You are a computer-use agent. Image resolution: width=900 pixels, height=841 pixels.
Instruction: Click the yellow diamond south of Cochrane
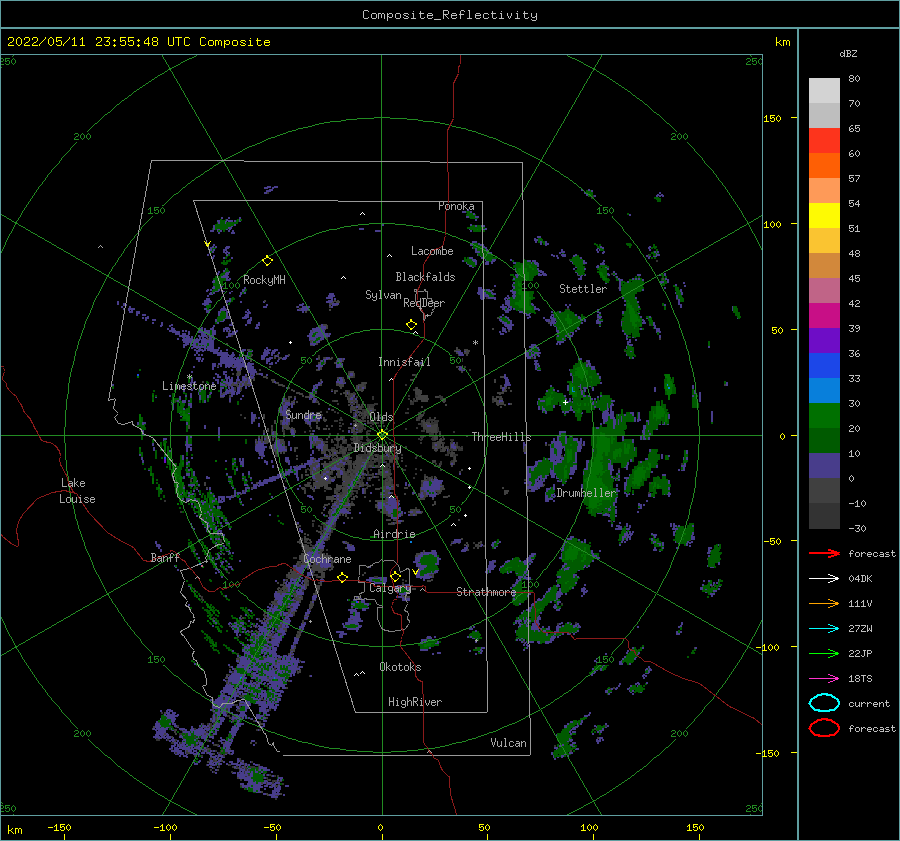pyautogui.click(x=343, y=577)
